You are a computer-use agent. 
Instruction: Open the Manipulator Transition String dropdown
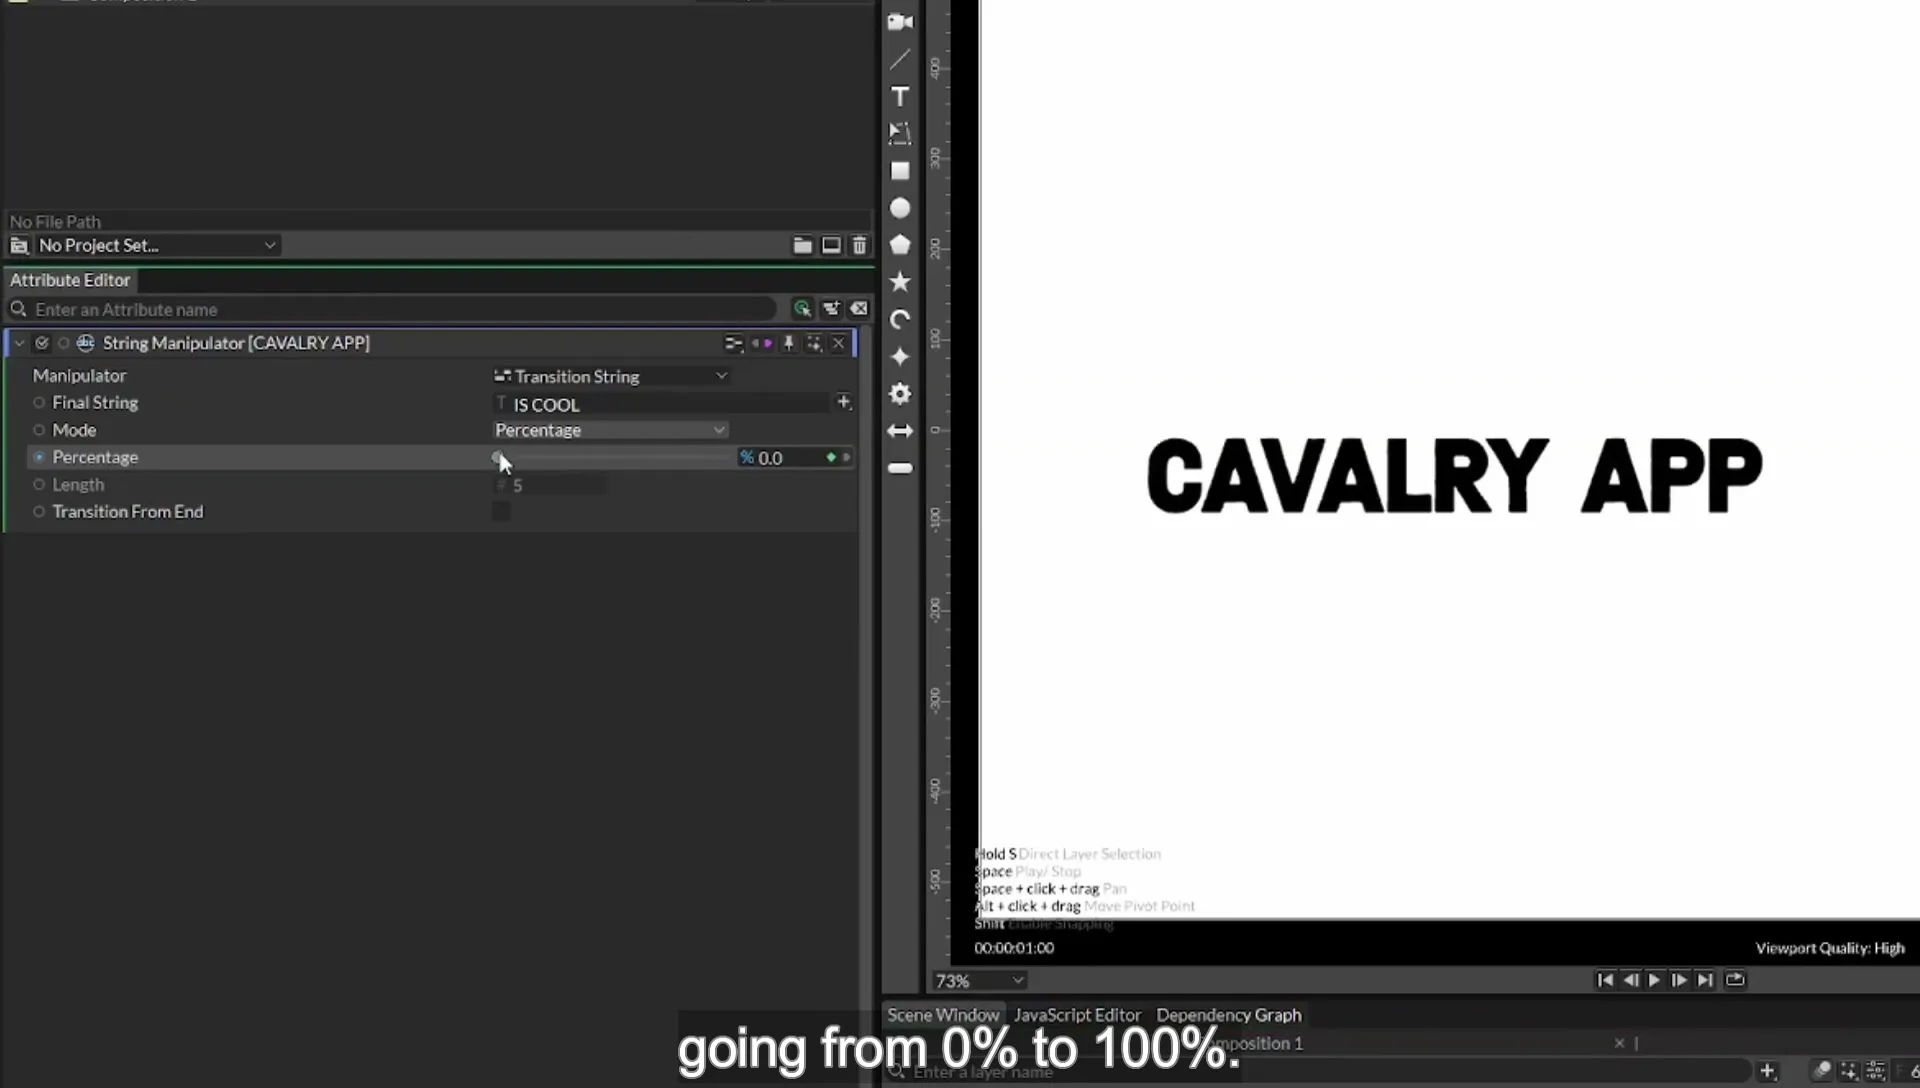click(611, 376)
